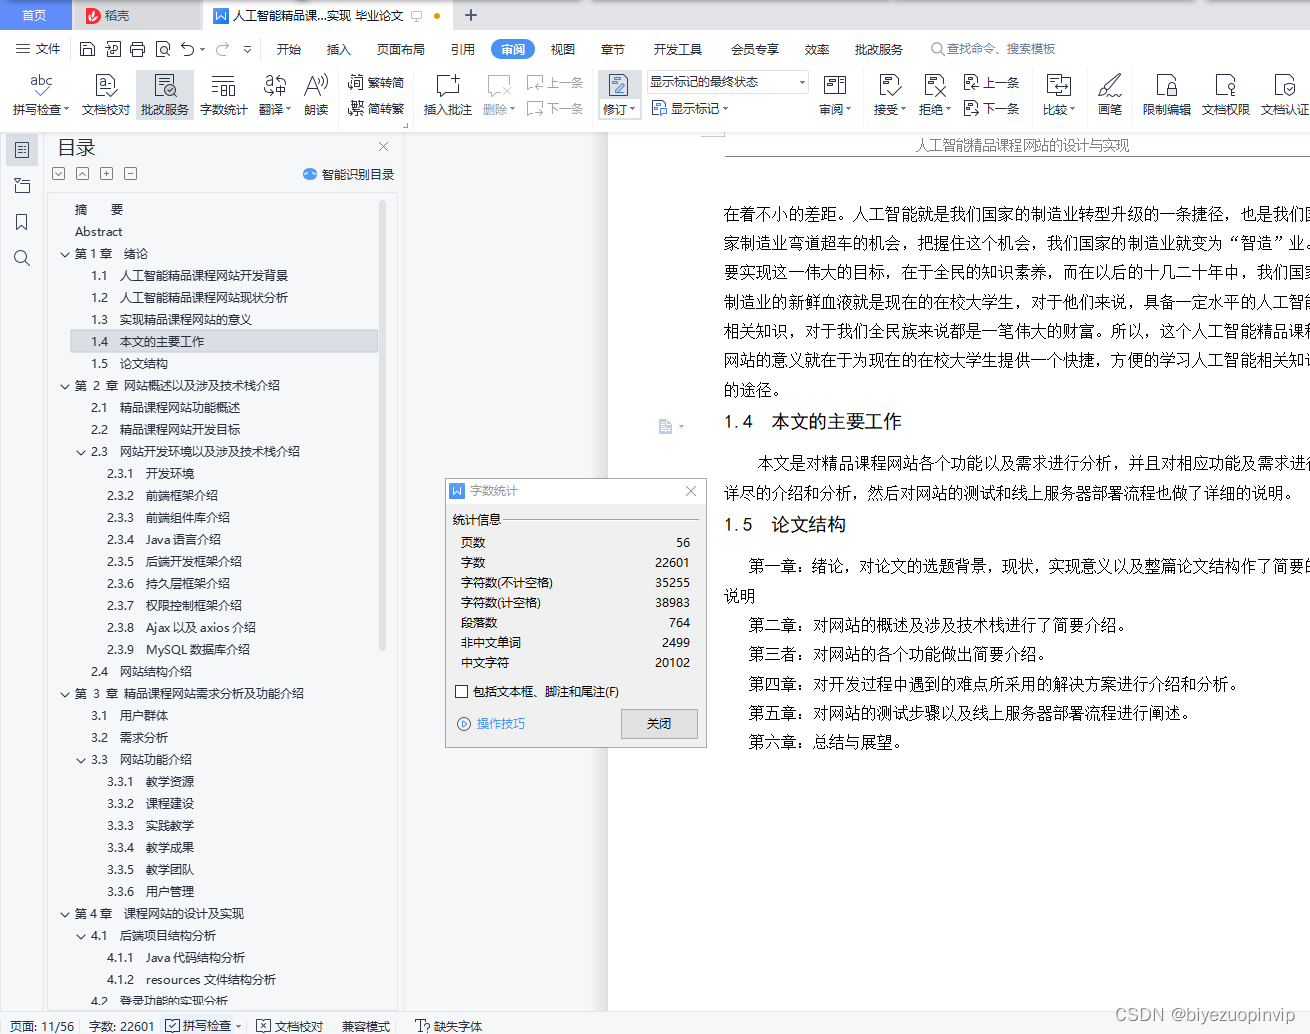Open the translate (翻译) tool
Image resolution: width=1310 pixels, height=1034 pixels.
[x=274, y=95]
